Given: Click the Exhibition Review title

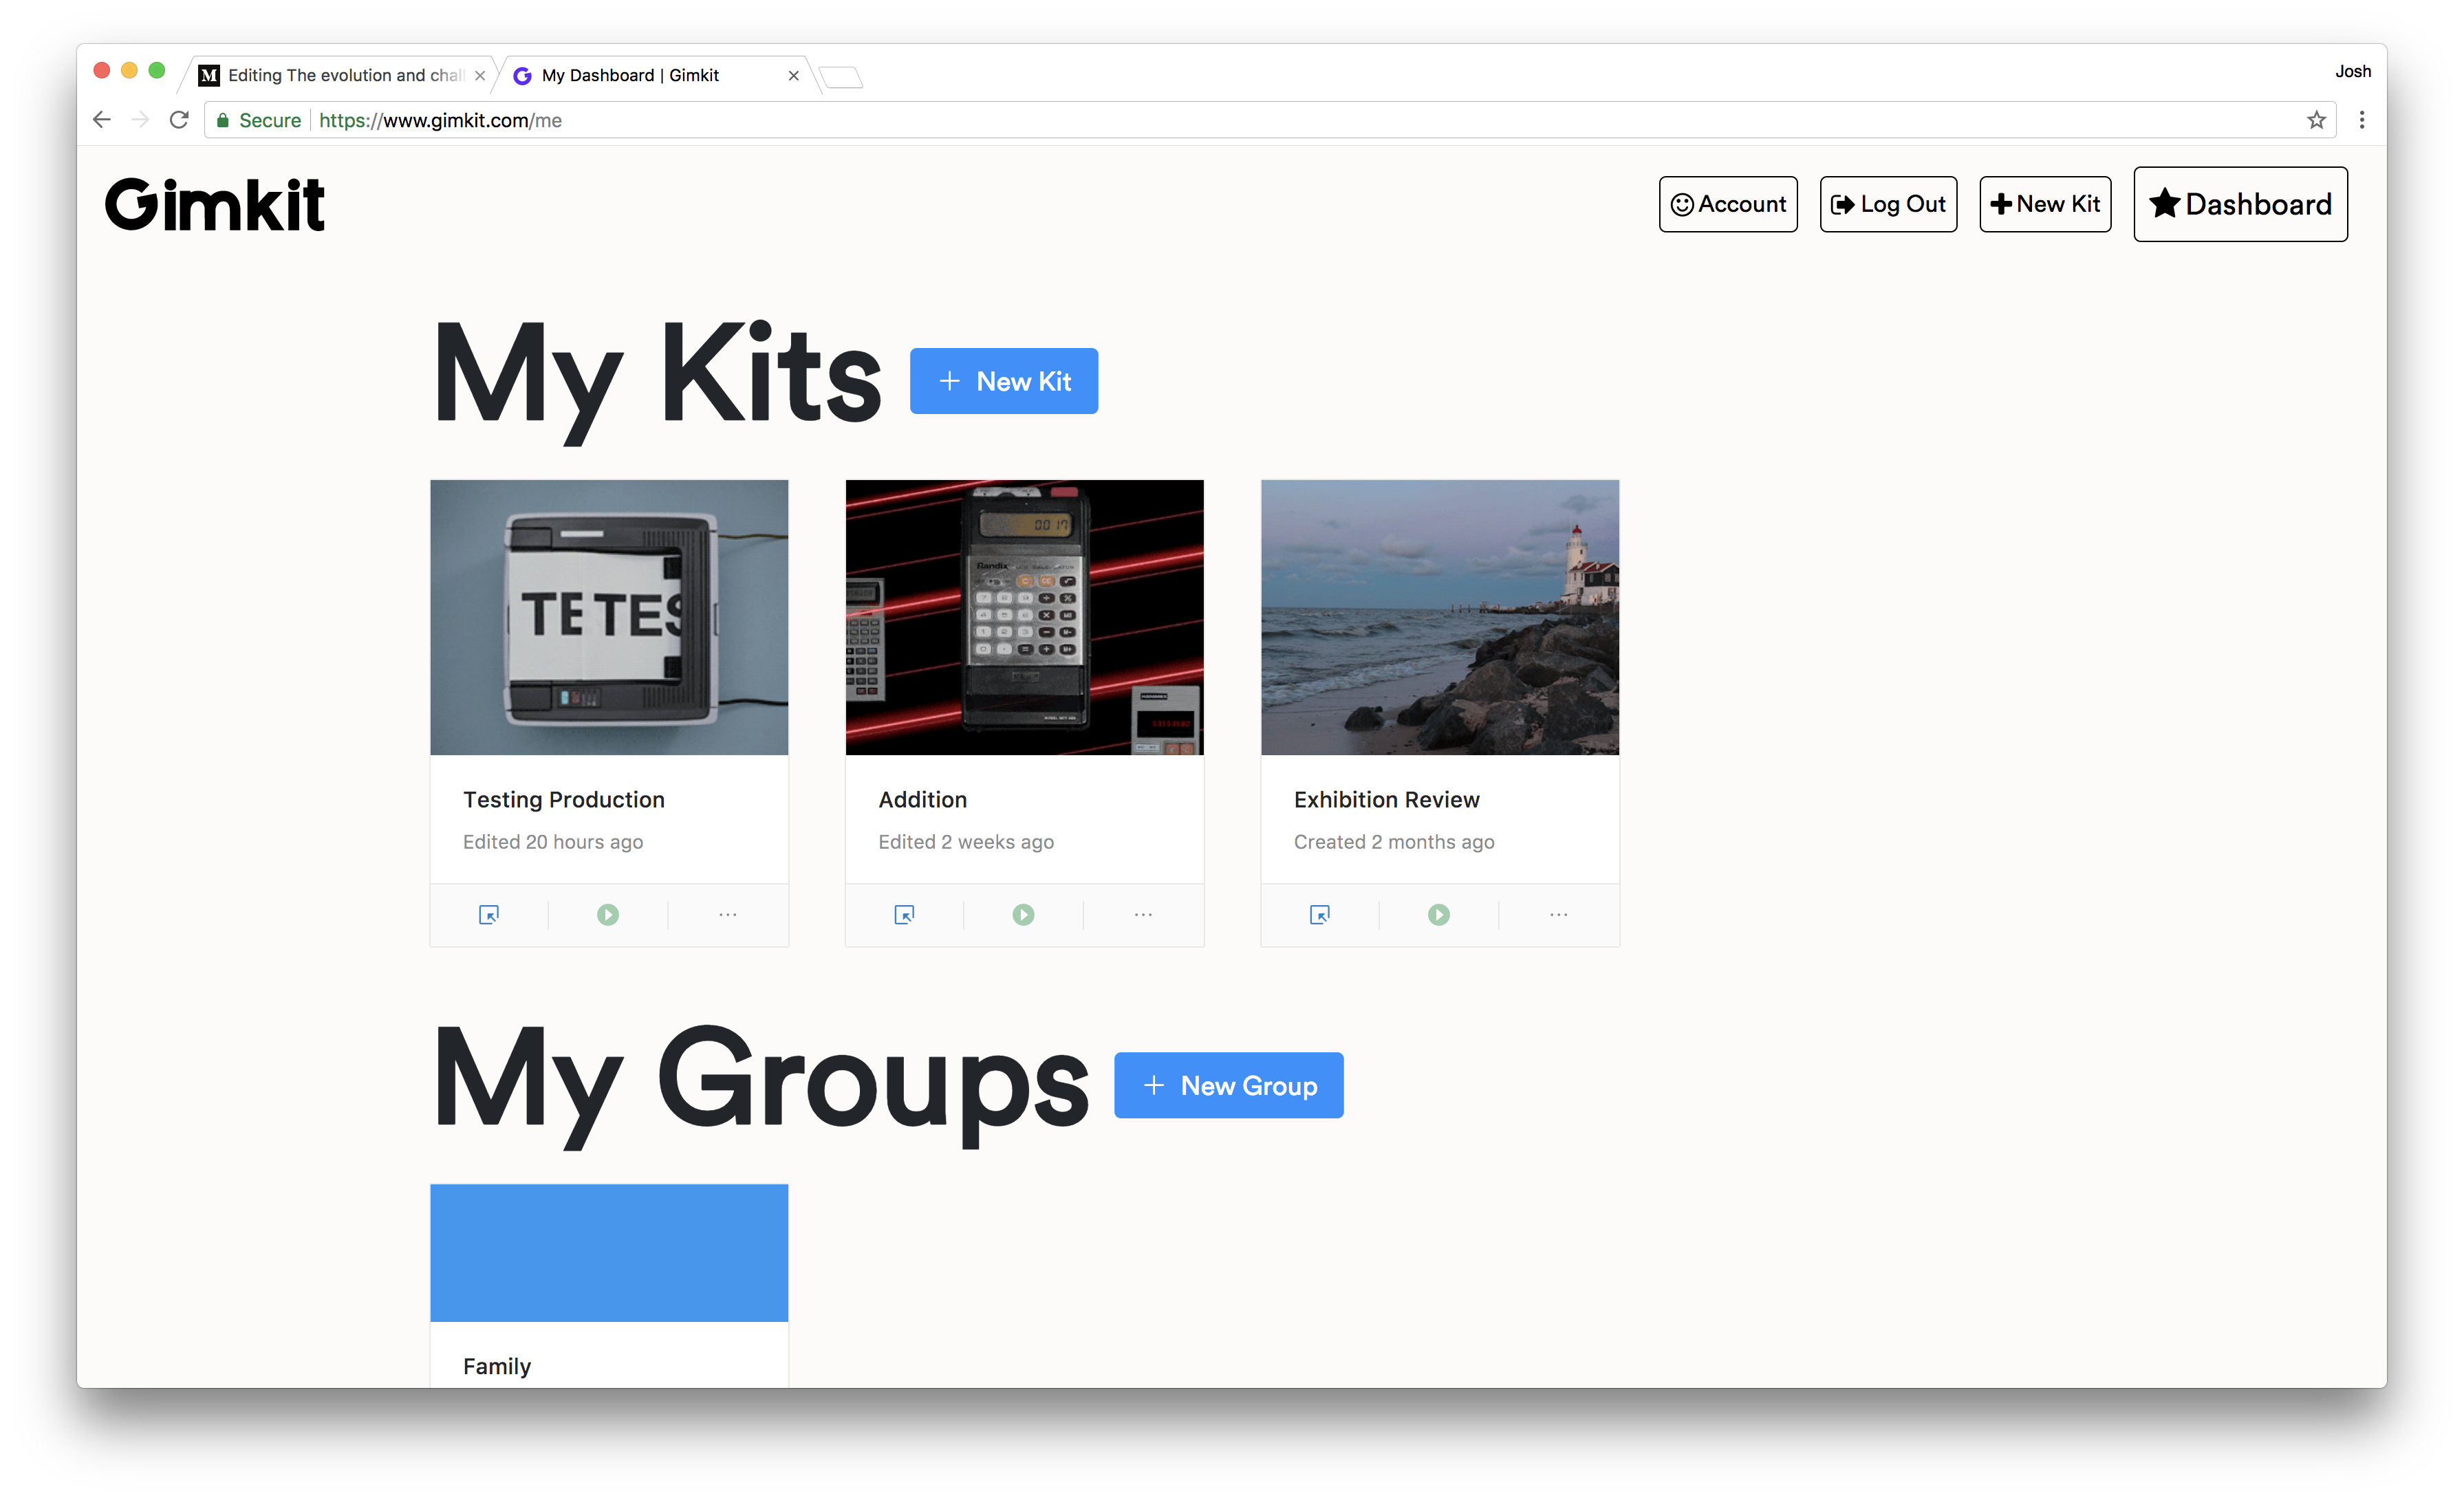Looking at the screenshot, I should point(1386,799).
